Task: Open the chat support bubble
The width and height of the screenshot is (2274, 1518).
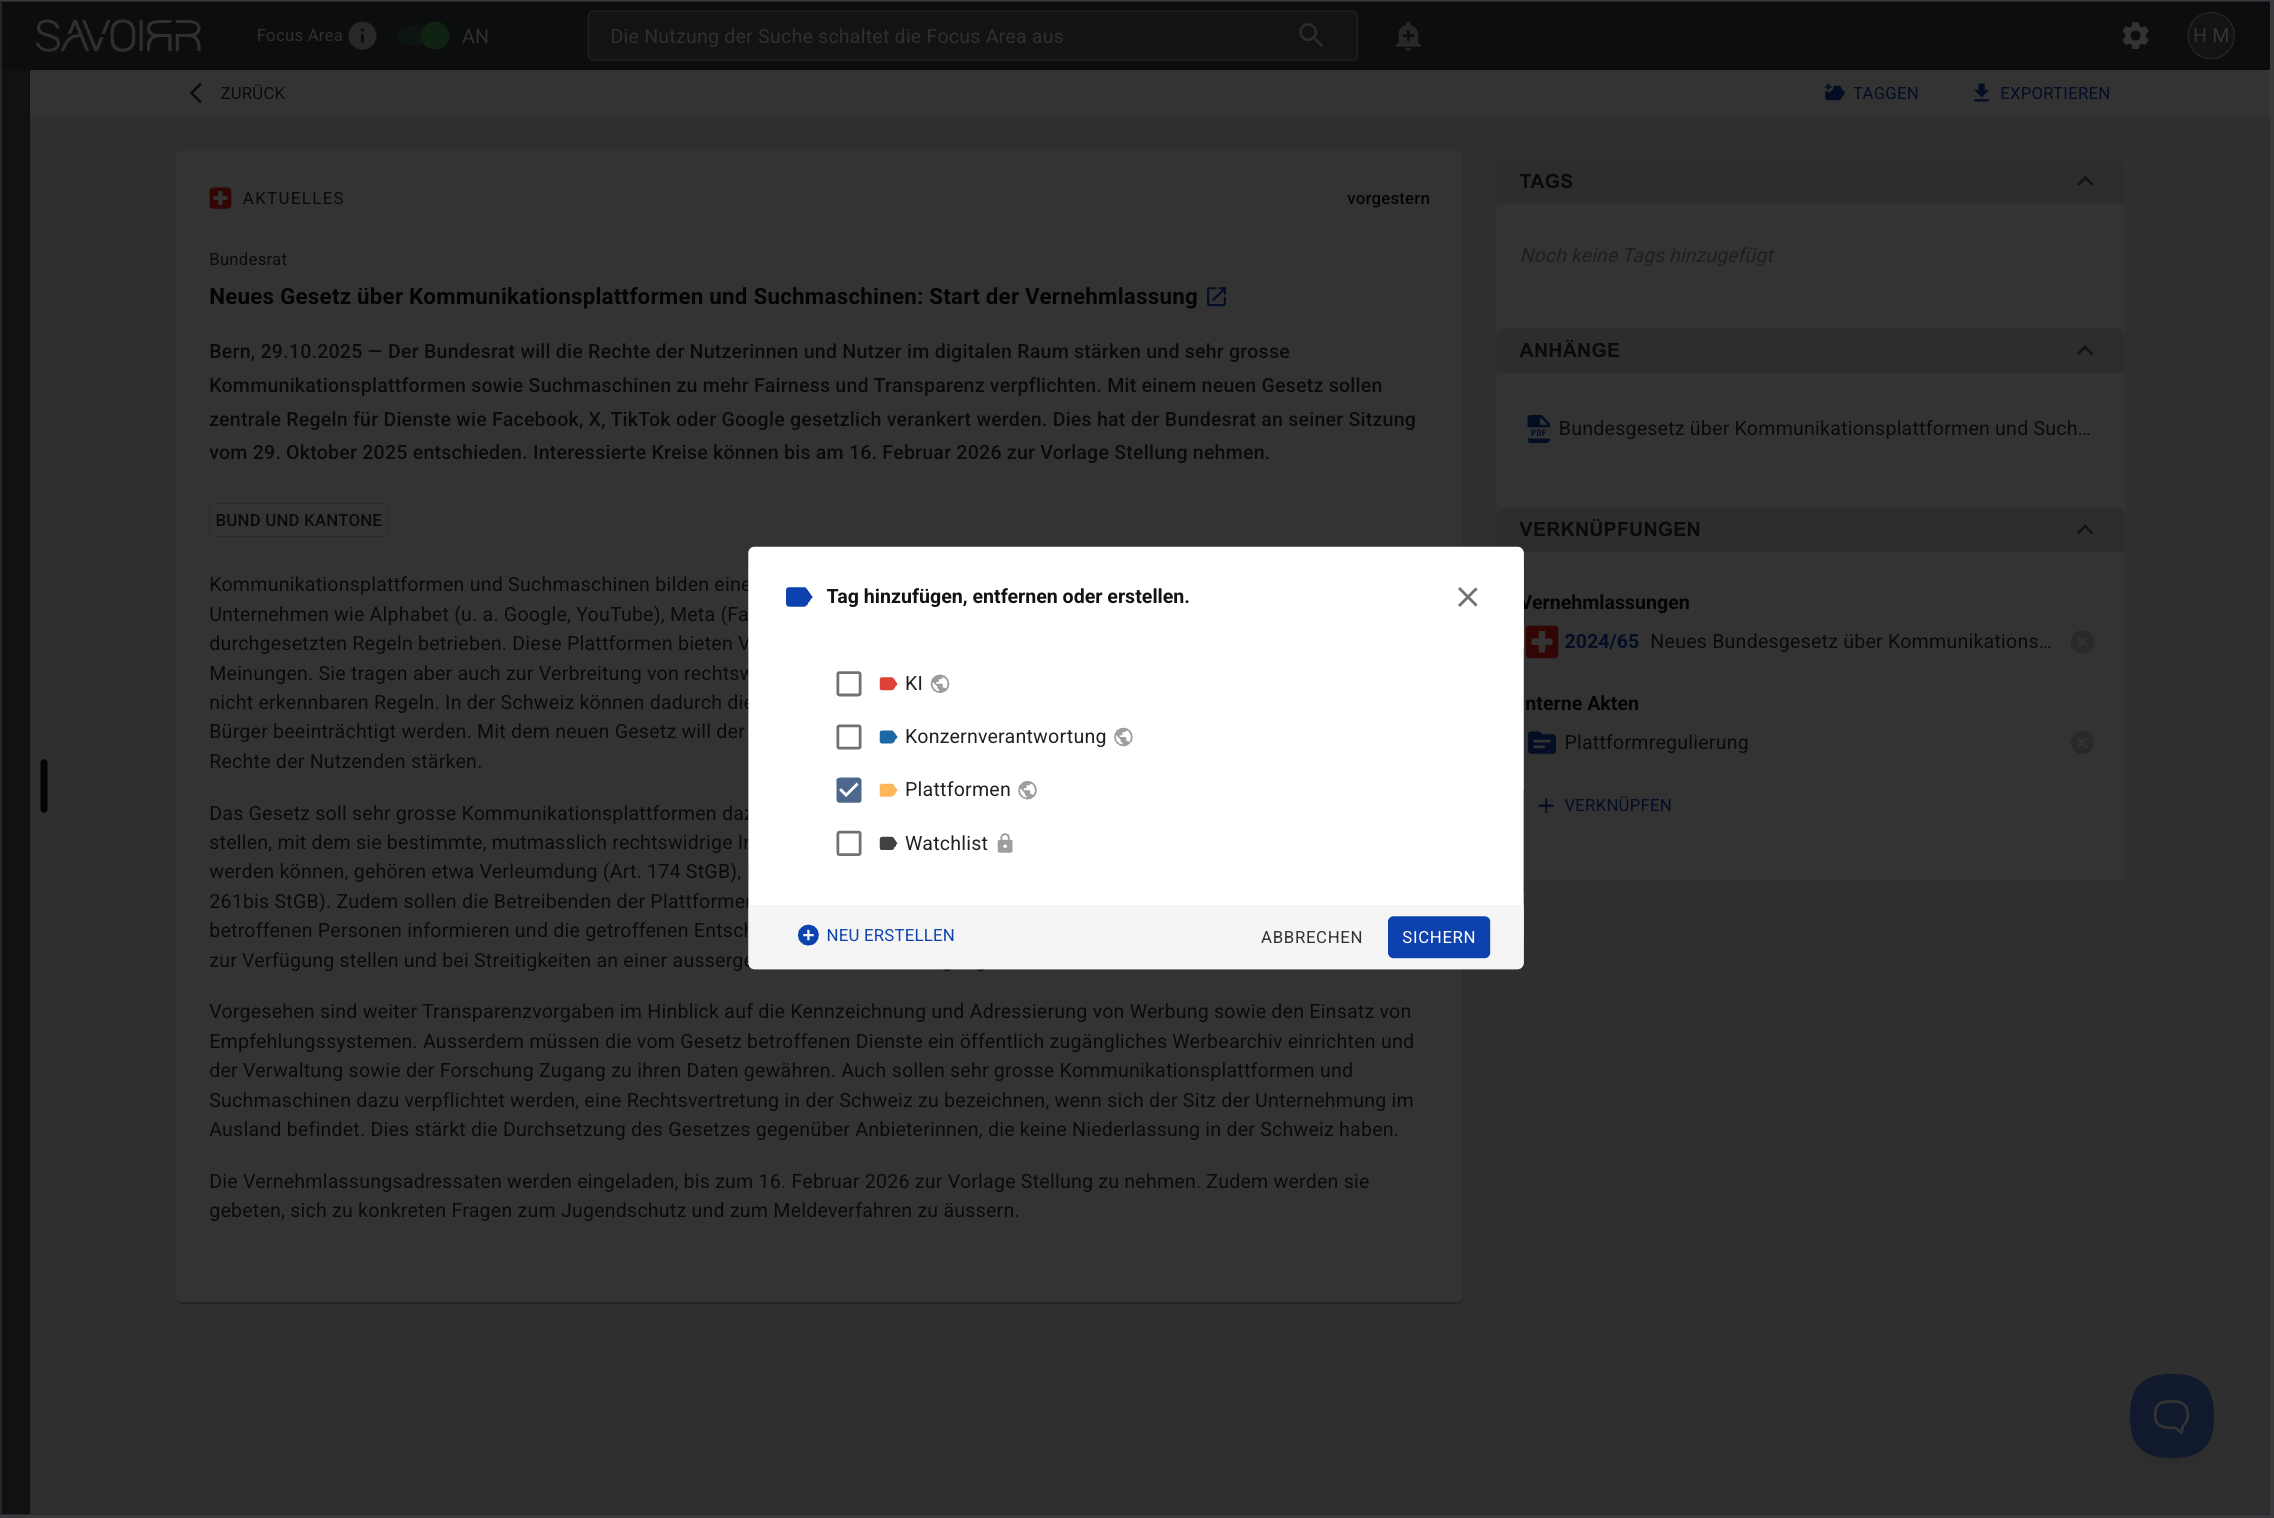Action: click(x=2171, y=1415)
